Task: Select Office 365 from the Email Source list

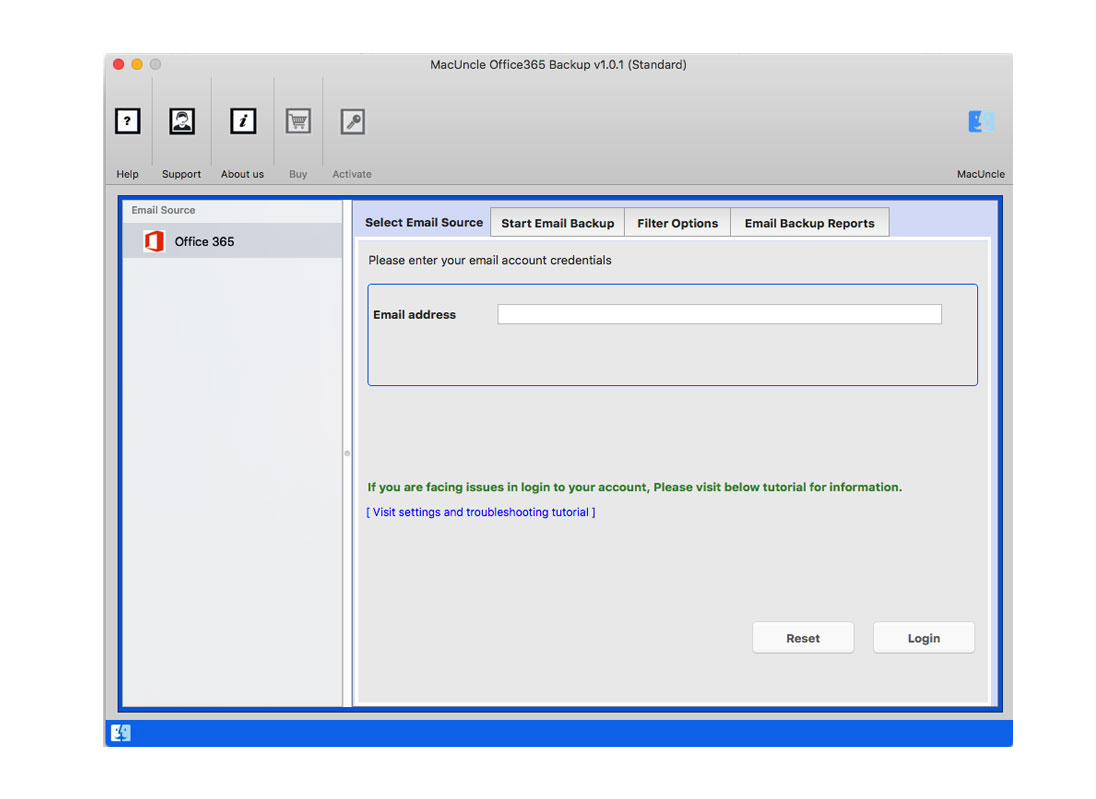Action: (204, 241)
